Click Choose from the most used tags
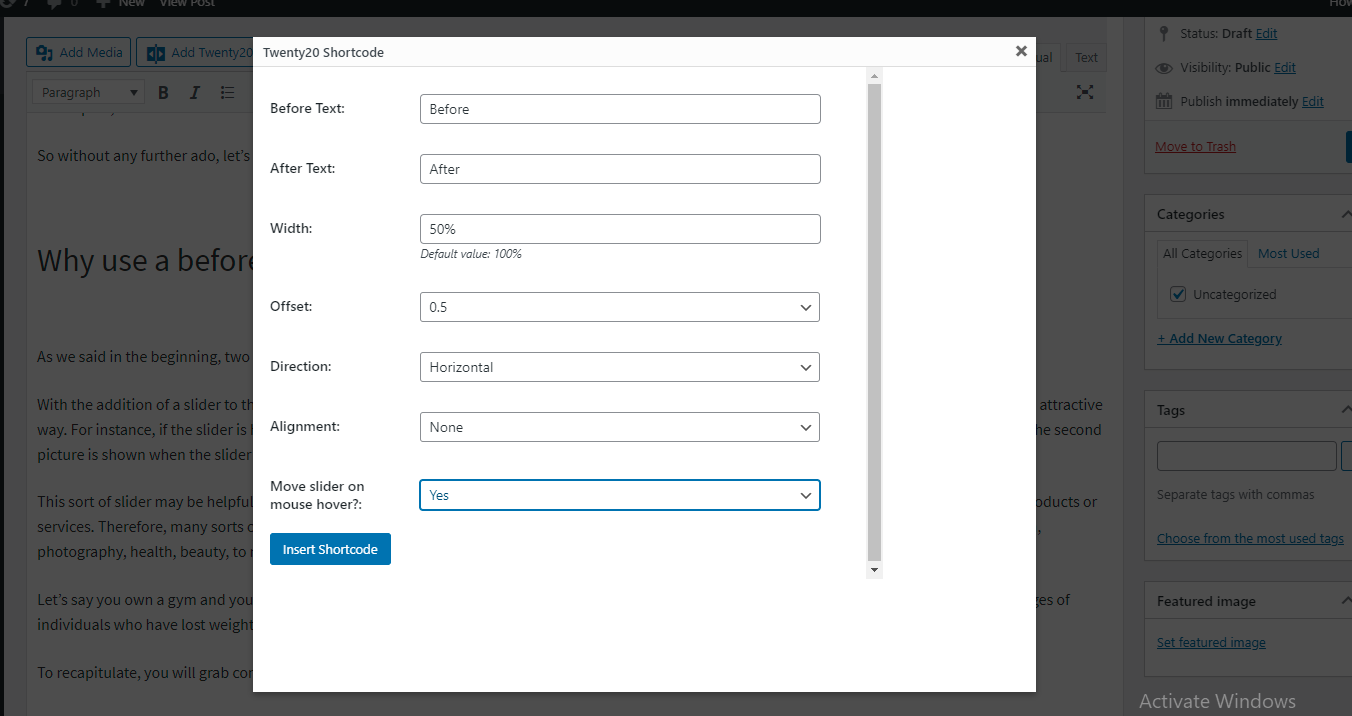 [x=1250, y=538]
